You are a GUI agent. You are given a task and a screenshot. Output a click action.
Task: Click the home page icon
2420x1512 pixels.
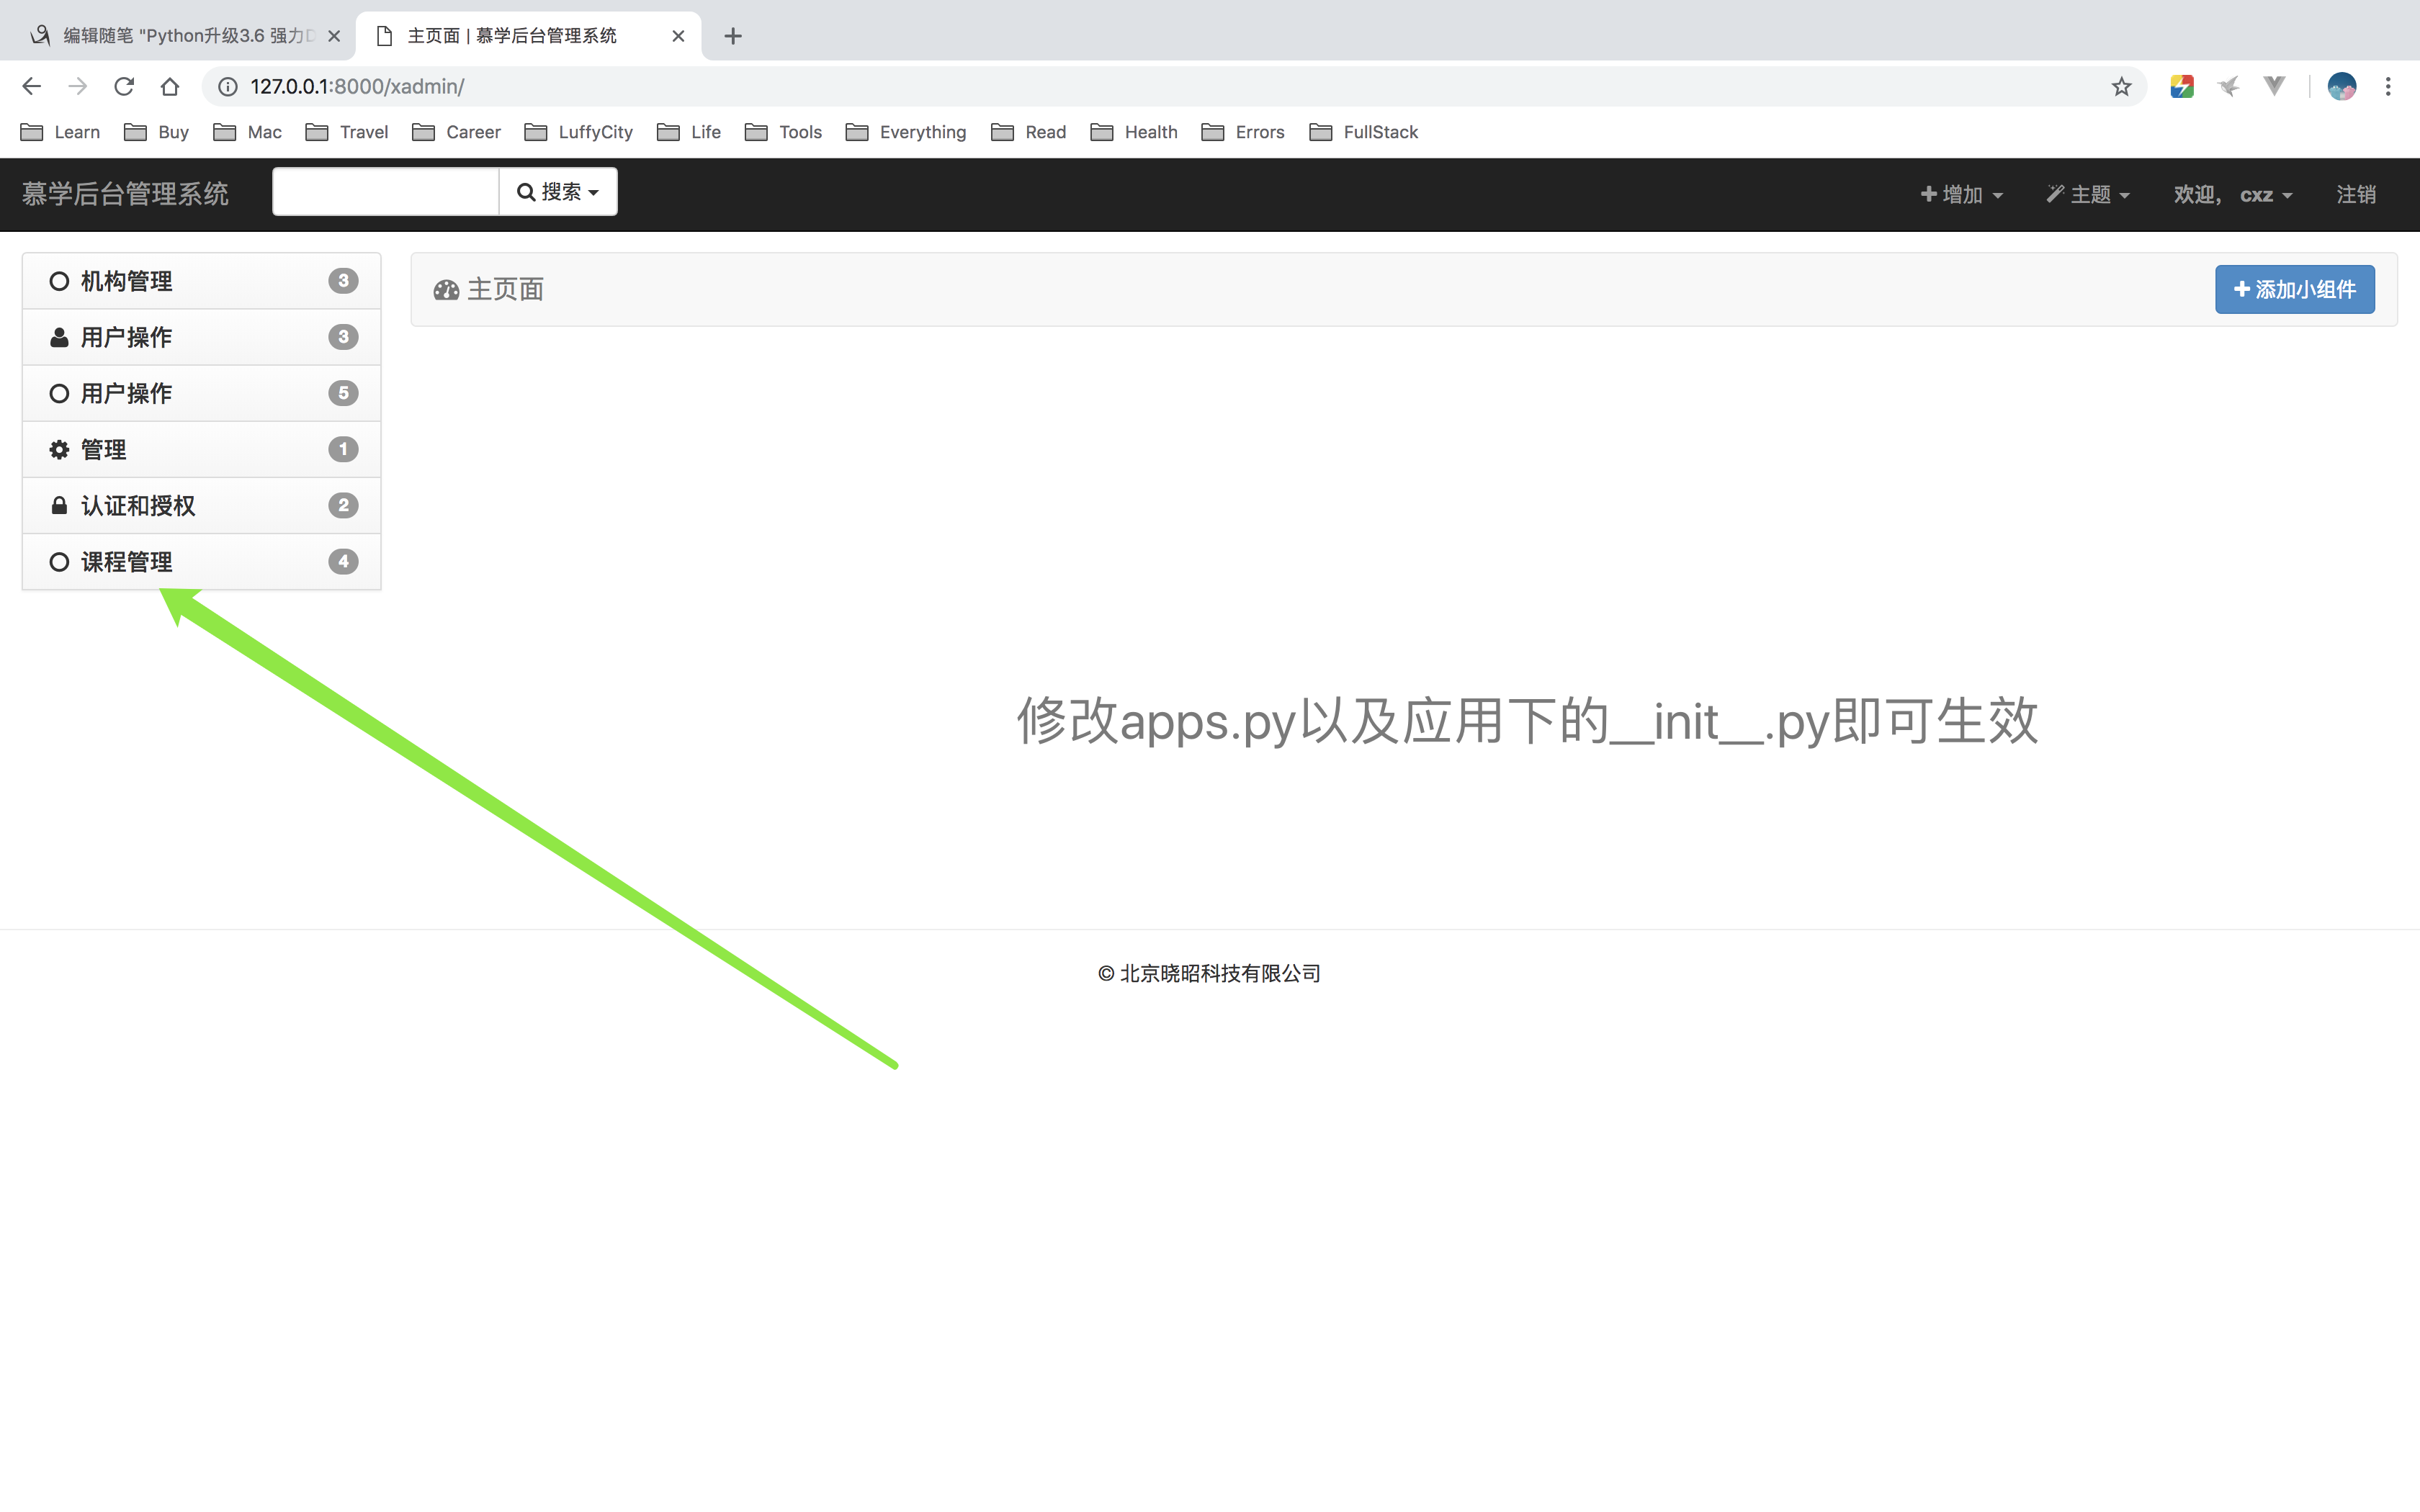point(170,87)
